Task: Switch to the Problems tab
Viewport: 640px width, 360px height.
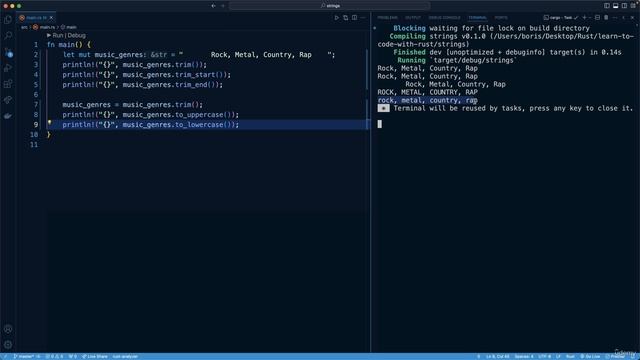Action: click(387, 18)
